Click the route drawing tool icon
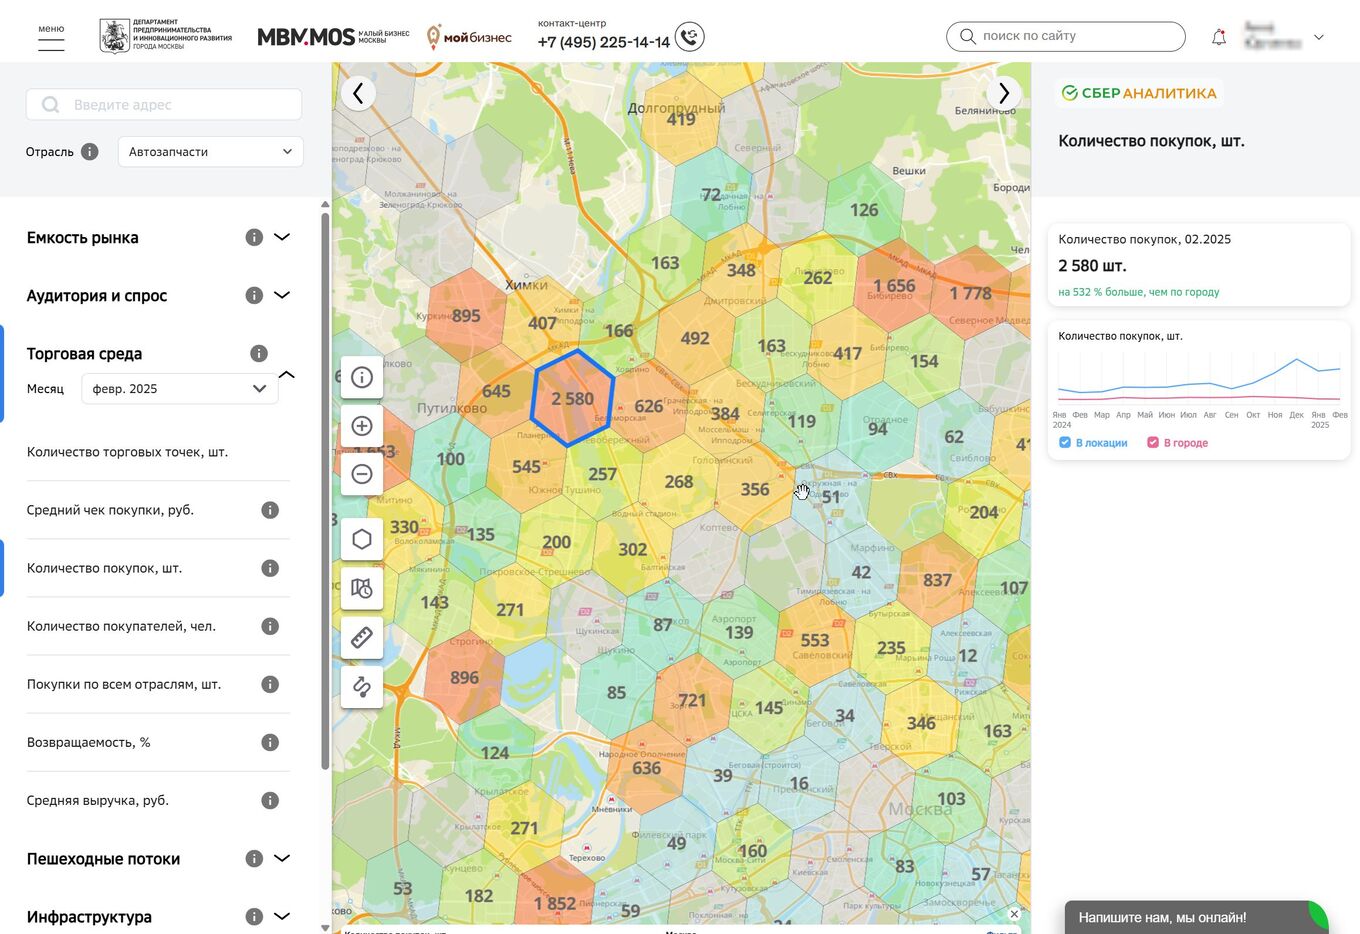 (362, 686)
